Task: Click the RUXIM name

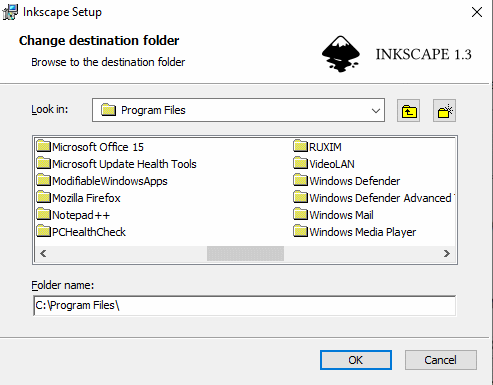Action: (325, 147)
